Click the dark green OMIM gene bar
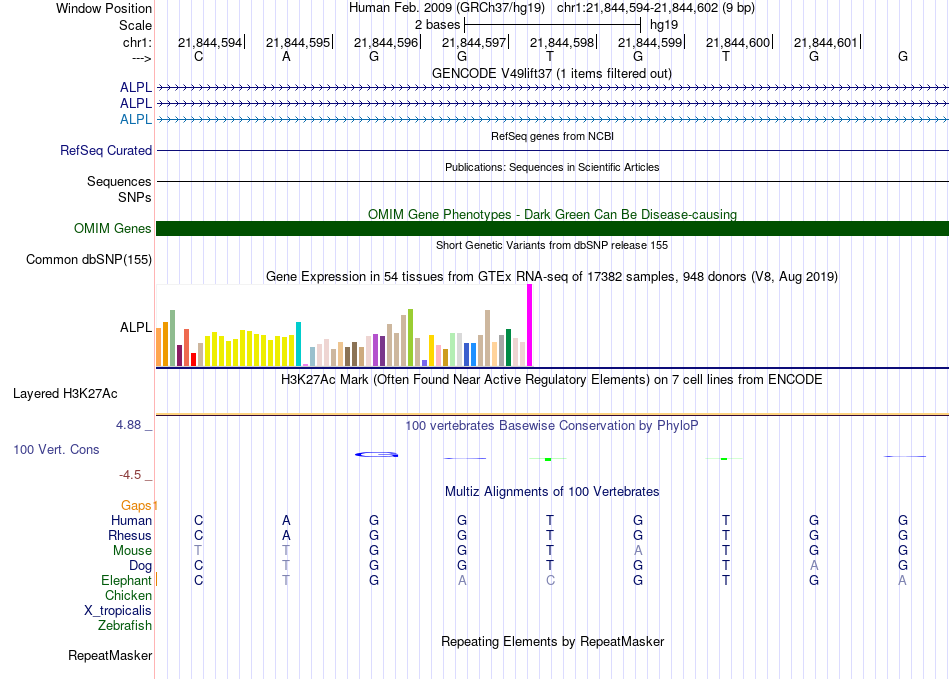Viewport: 950px width, 679px height. coord(552,228)
